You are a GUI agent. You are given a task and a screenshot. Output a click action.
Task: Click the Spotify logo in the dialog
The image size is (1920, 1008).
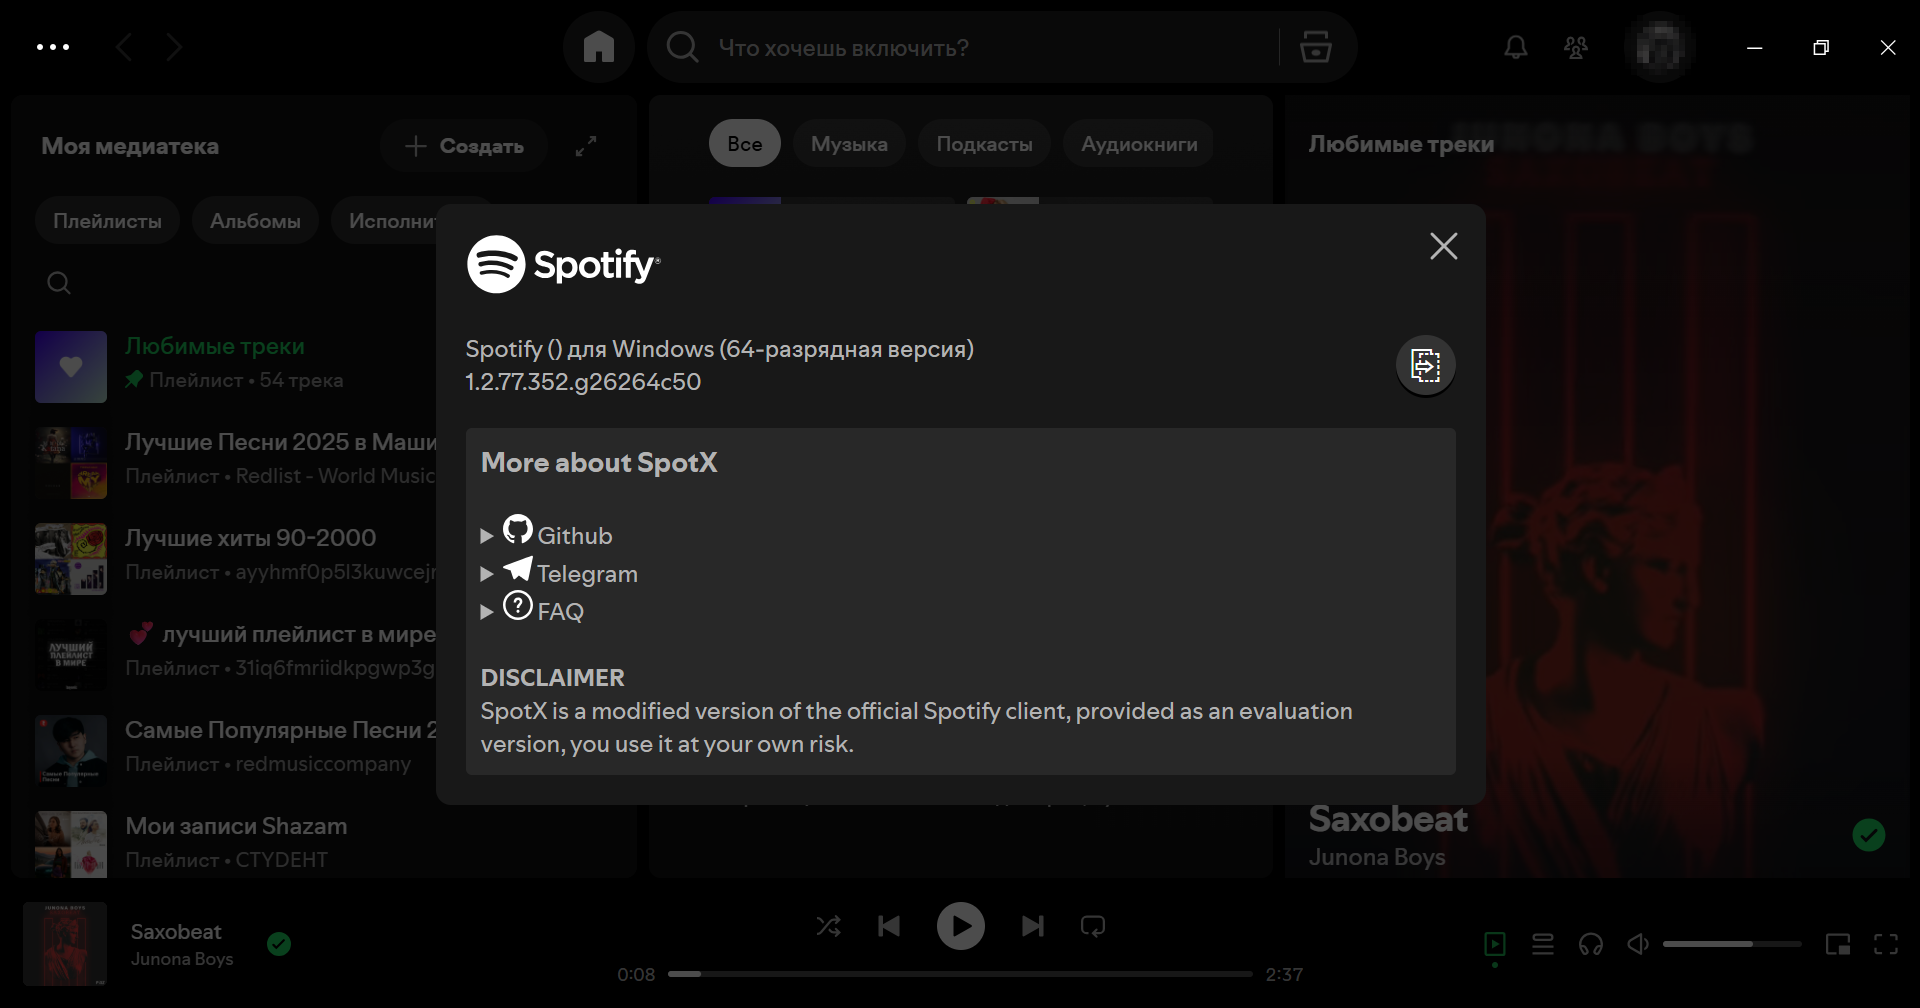[563, 264]
